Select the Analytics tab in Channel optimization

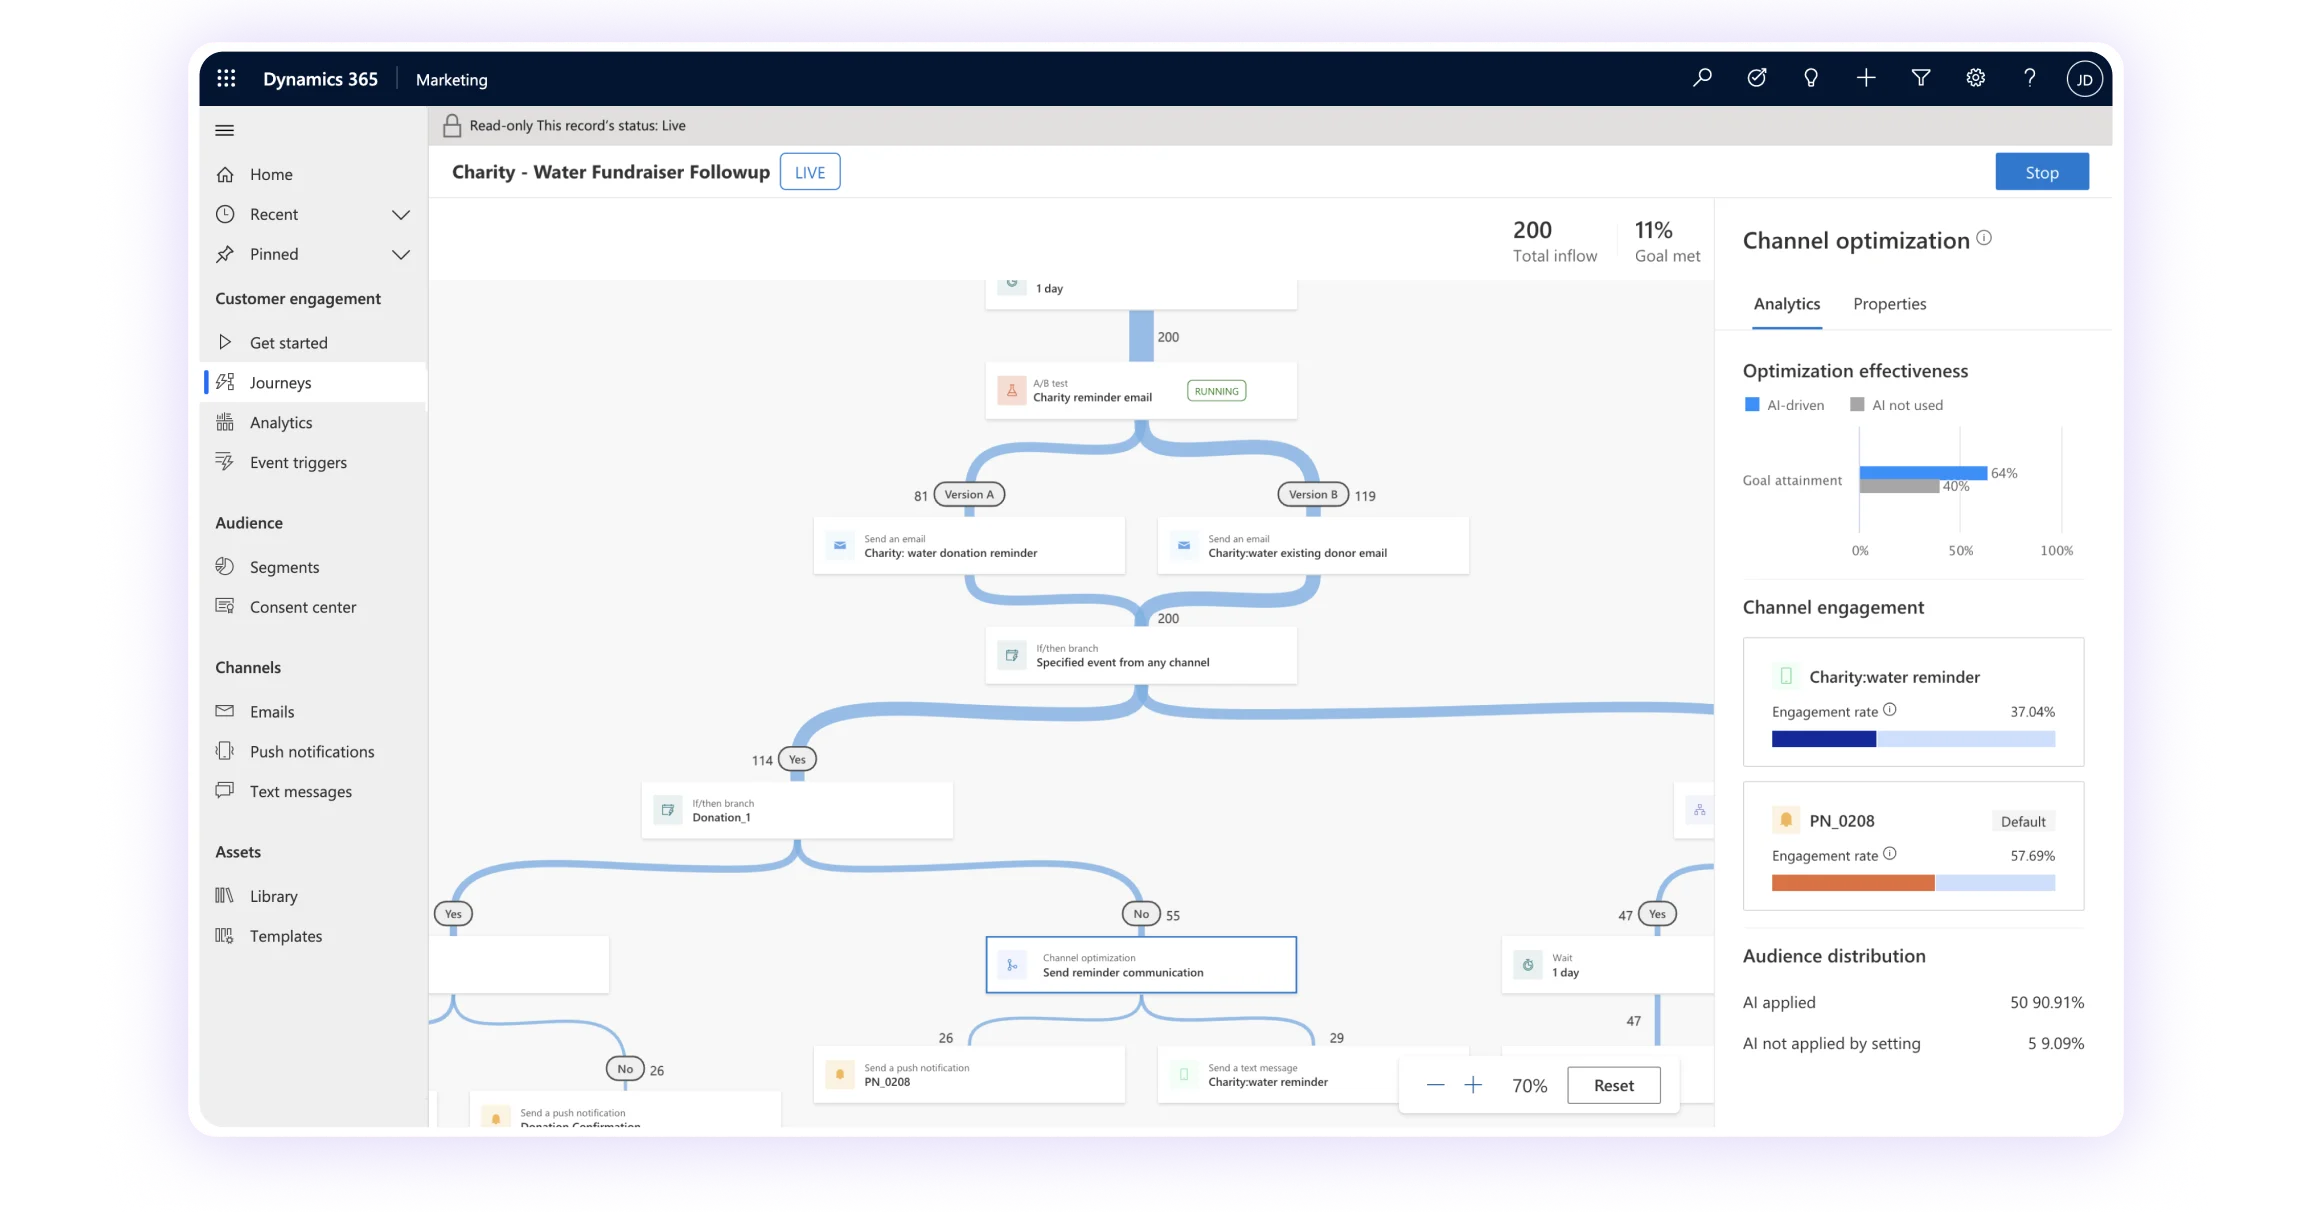coord(1786,304)
